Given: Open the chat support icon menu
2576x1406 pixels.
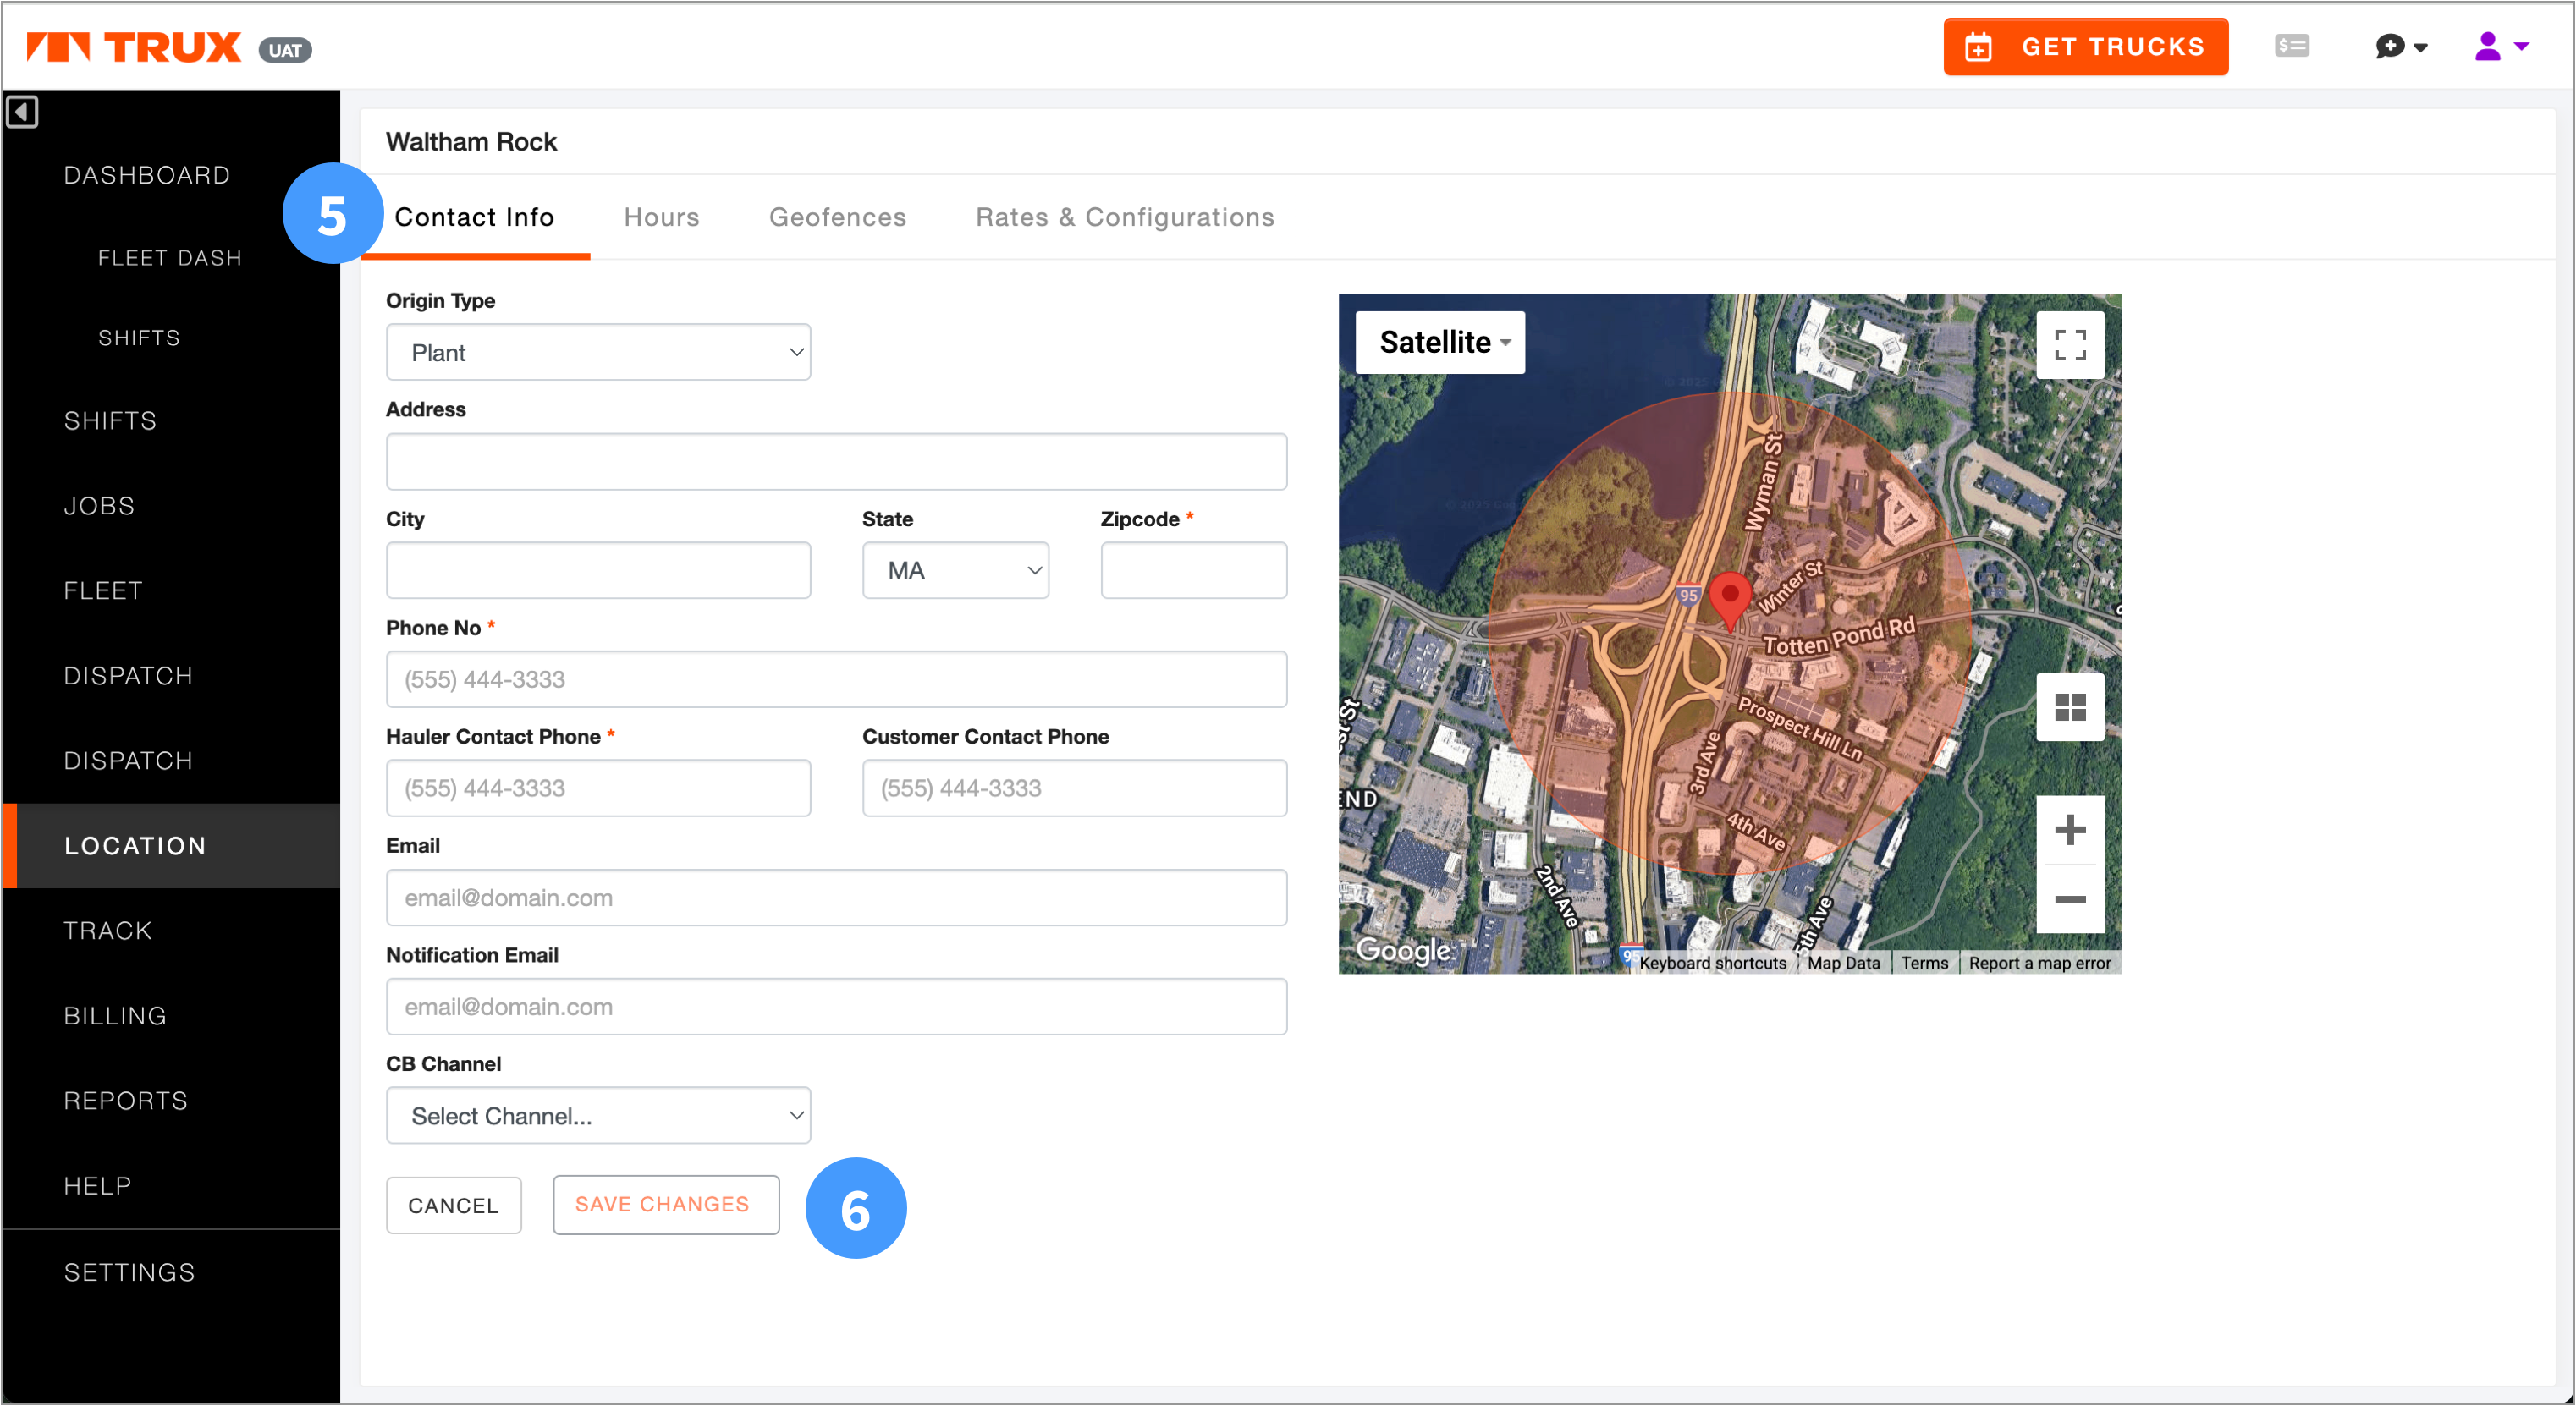Looking at the screenshot, I should (x=2401, y=46).
